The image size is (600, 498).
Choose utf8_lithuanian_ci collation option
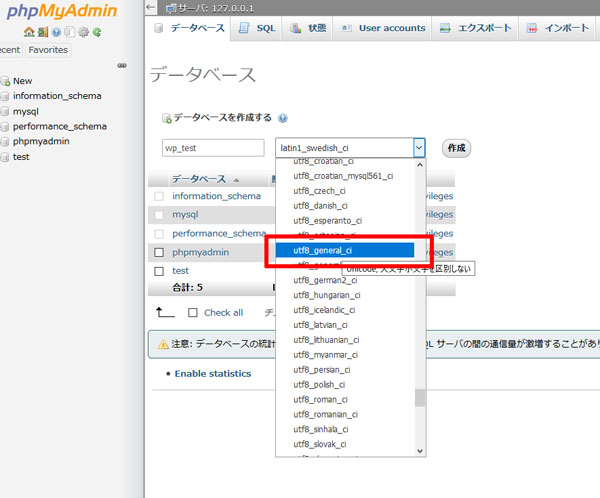coord(345,340)
